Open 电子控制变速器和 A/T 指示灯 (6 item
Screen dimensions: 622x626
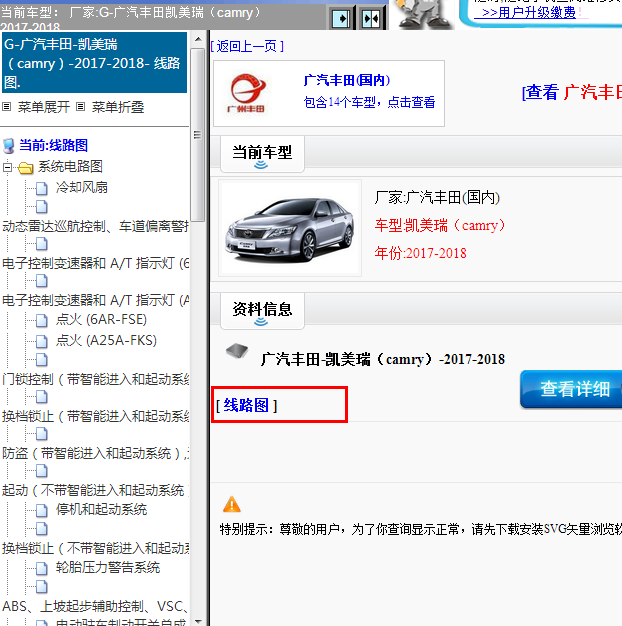(95, 263)
